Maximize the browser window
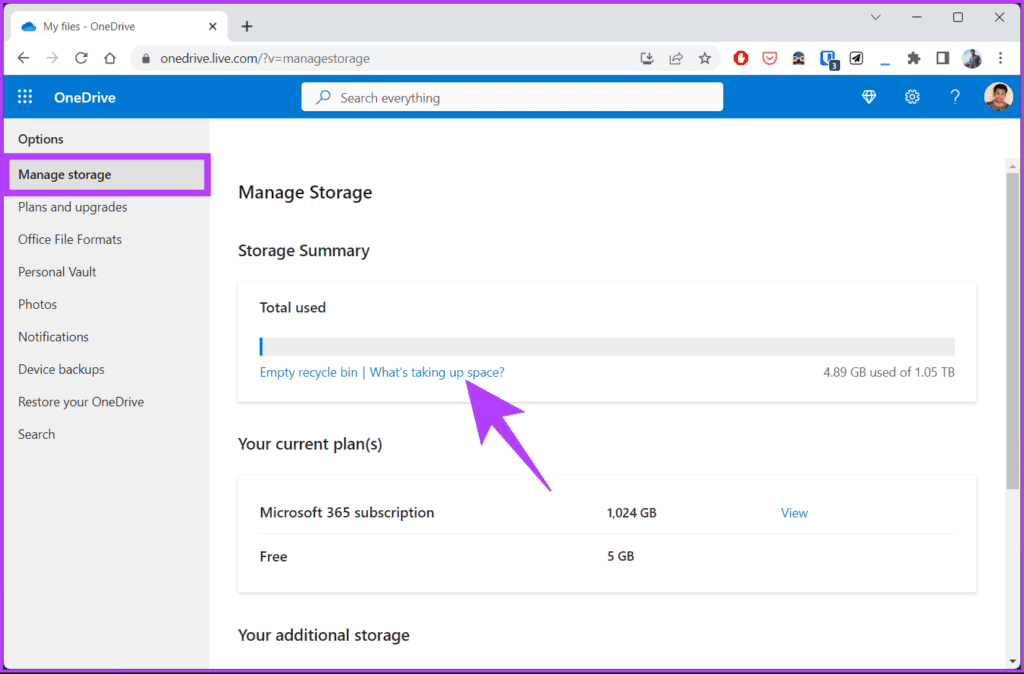Screen dimensions: 1024x674 (958, 18)
